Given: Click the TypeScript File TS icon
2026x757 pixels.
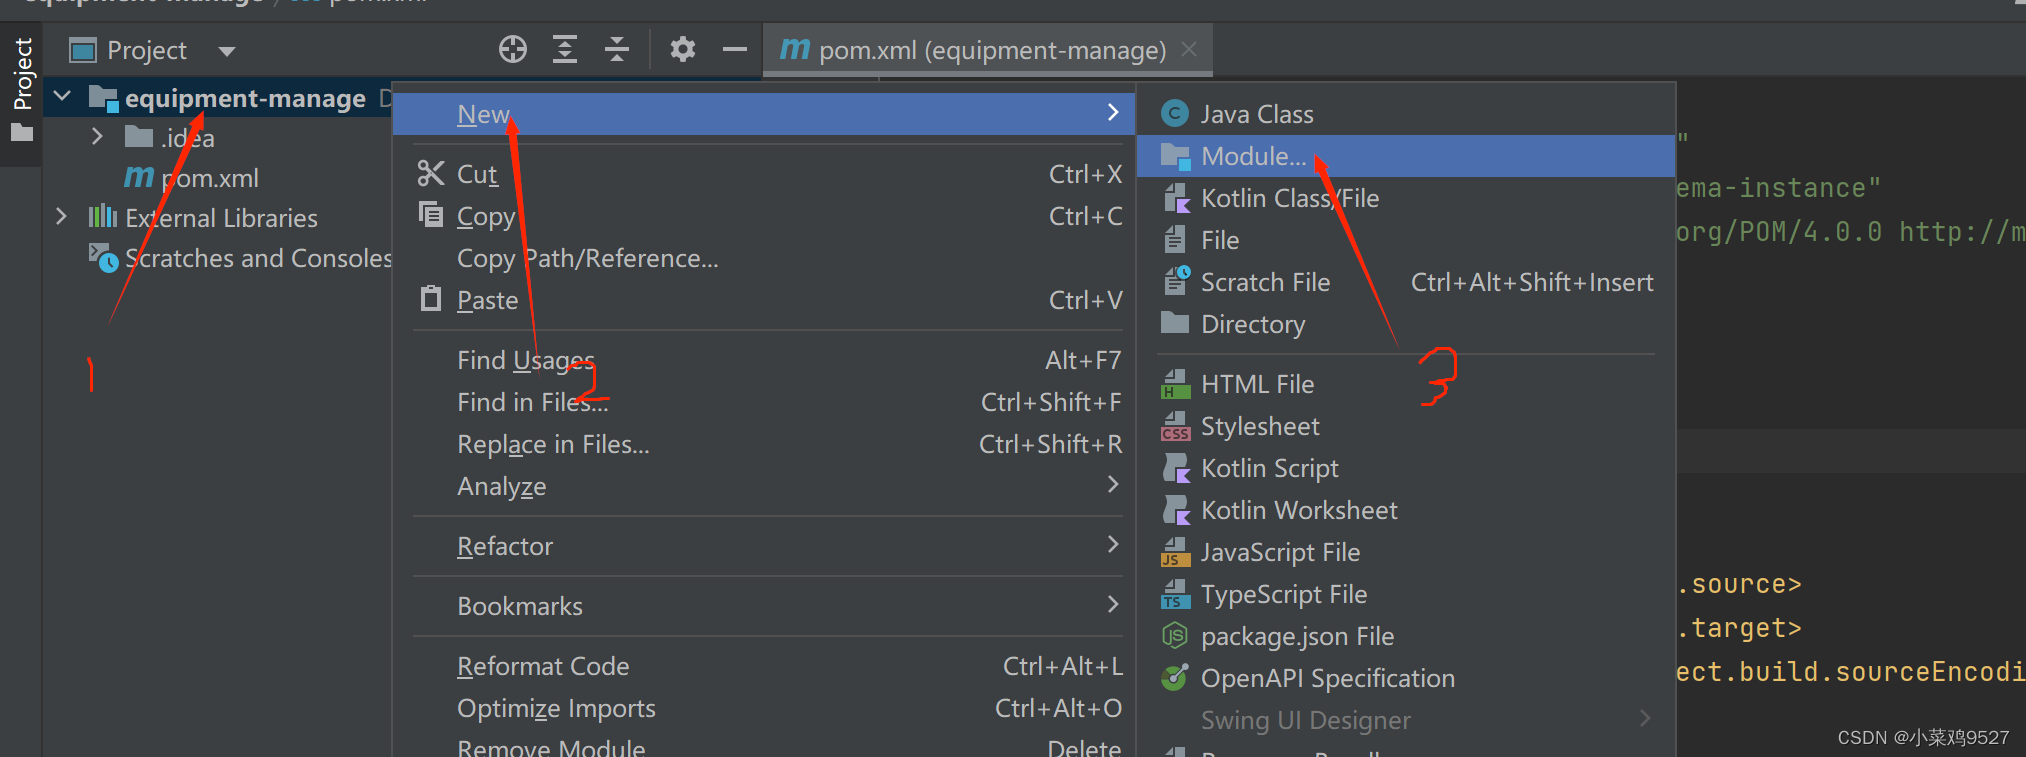Looking at the screenshot, I should coord(1176,594).
